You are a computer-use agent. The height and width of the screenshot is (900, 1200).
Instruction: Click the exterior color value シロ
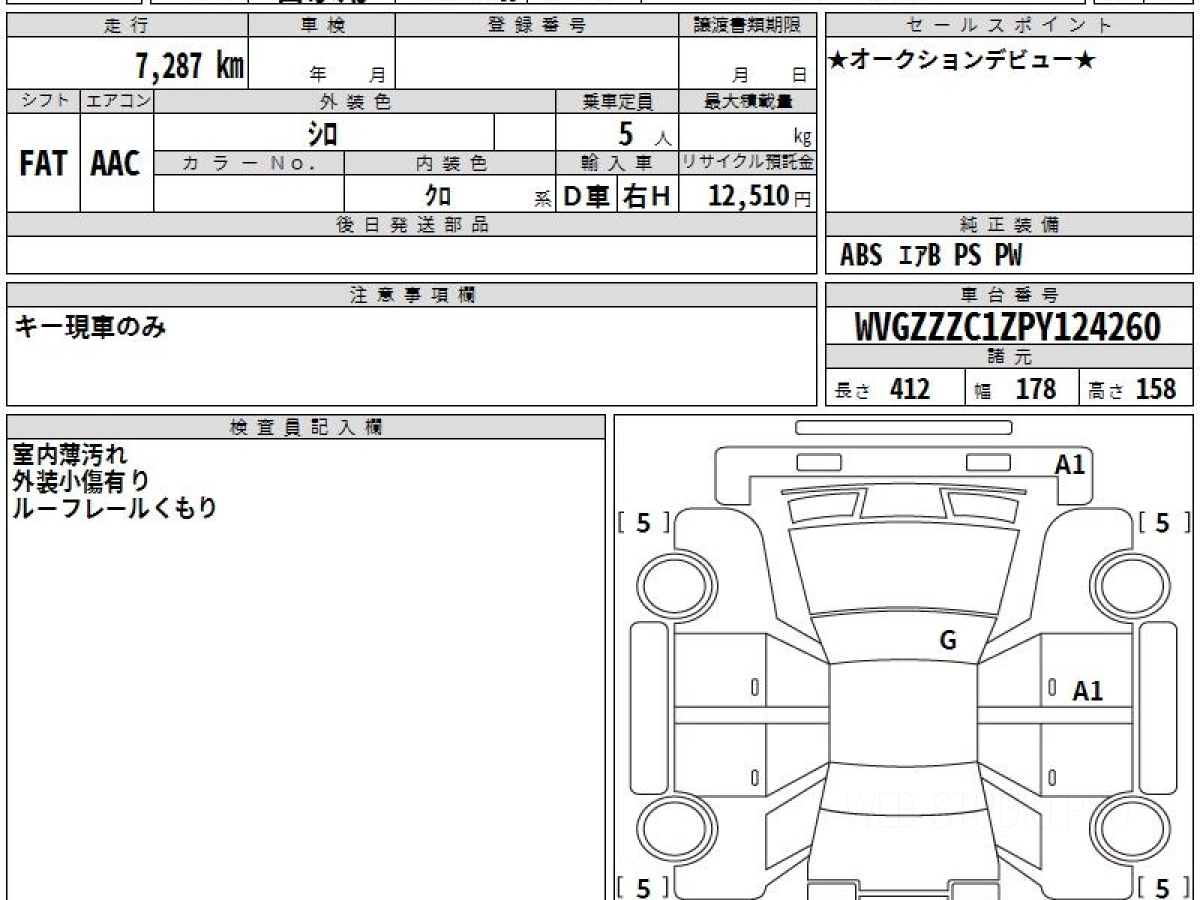tap(321, 133)
